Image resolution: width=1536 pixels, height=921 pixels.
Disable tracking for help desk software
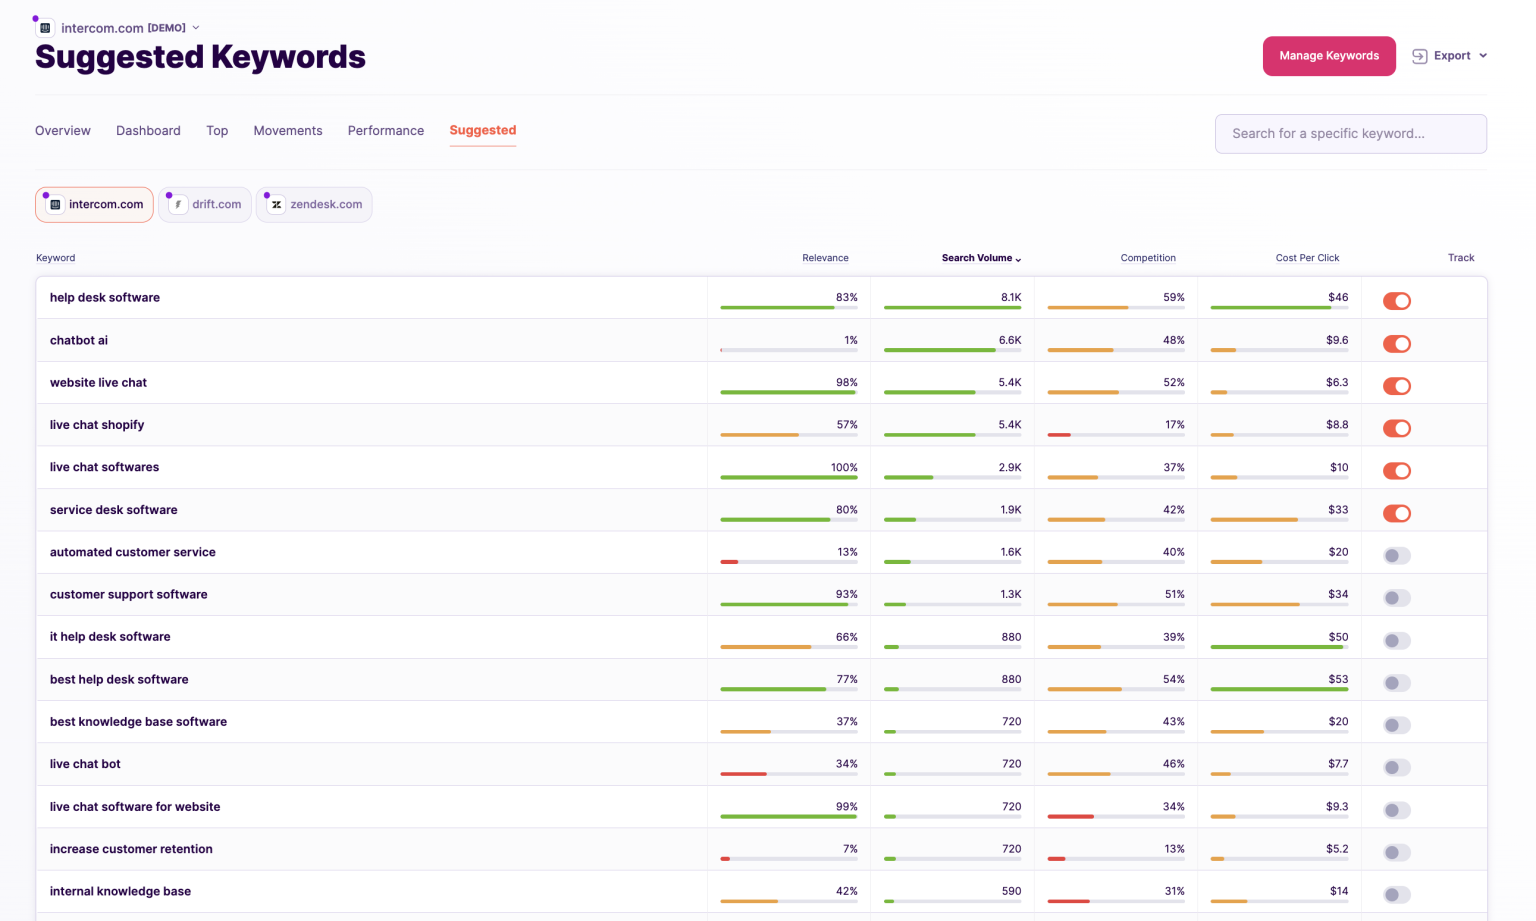point(1396,301)
